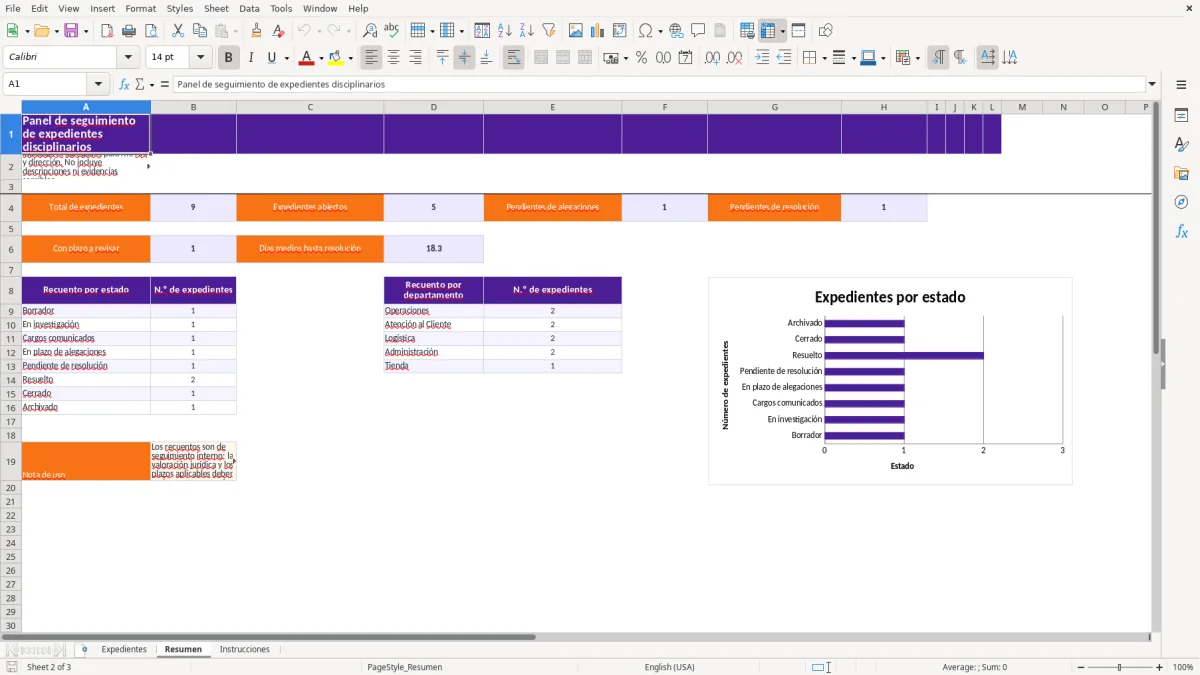
Task: Clear direct formatting
Action: point(278,31)
